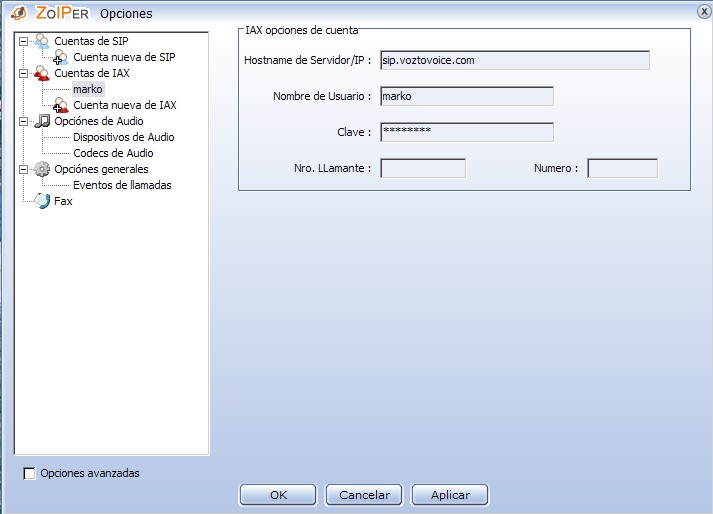
Task: Click the SIP accounts people icon
Action: [x=41, y=41]
